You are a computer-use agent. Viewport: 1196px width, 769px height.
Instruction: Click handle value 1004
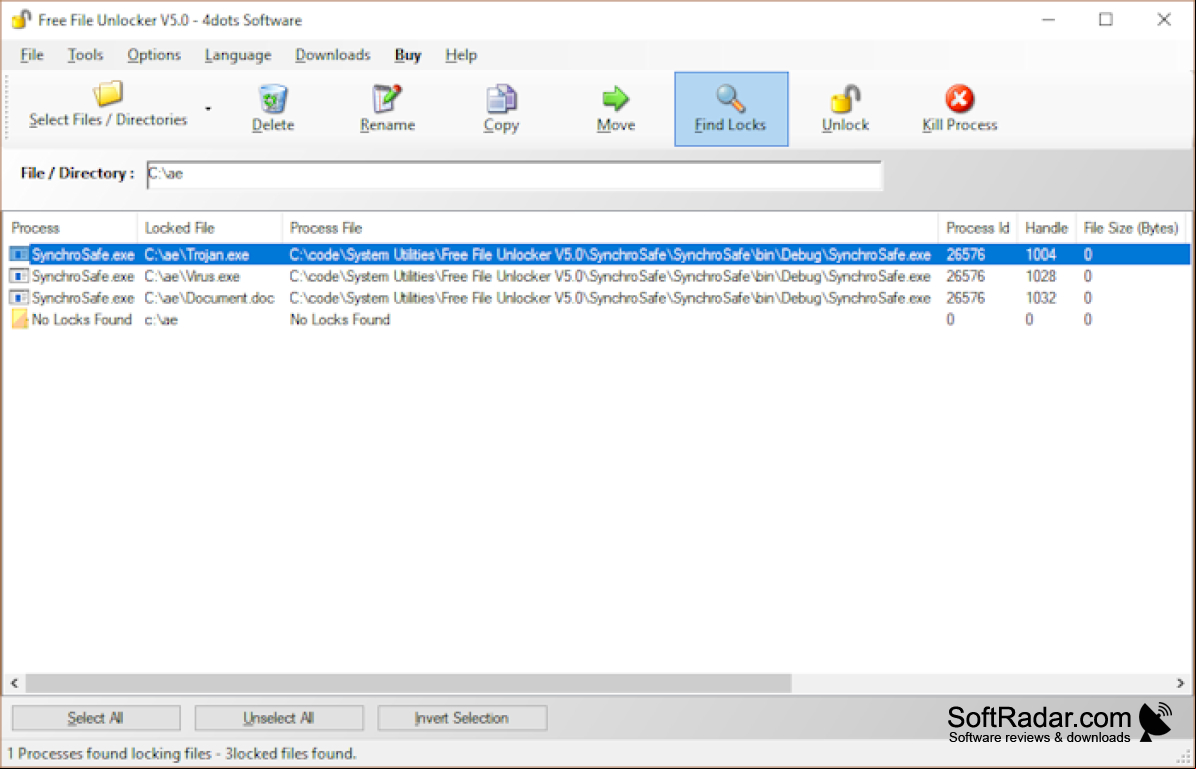point(1040,255)
